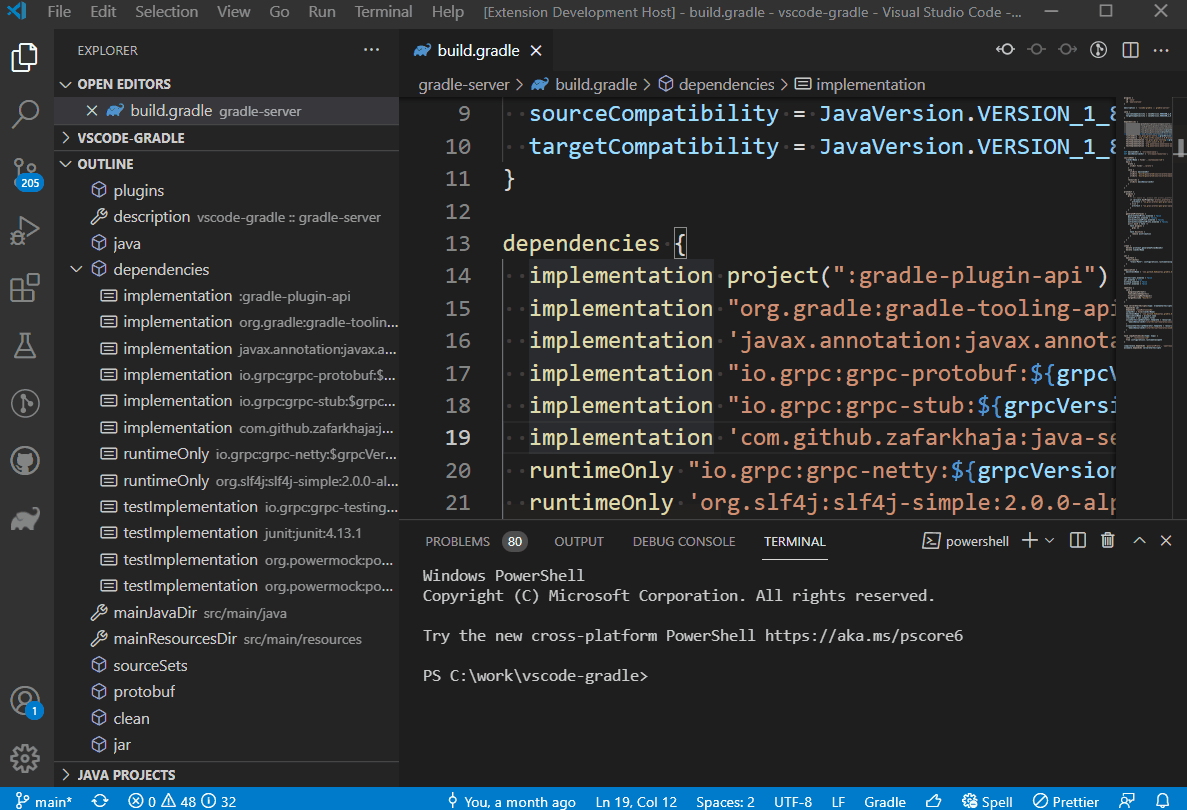Select the plugins outline item
The width and height of the screenshot is (1187, 810).
click(227, 191)
